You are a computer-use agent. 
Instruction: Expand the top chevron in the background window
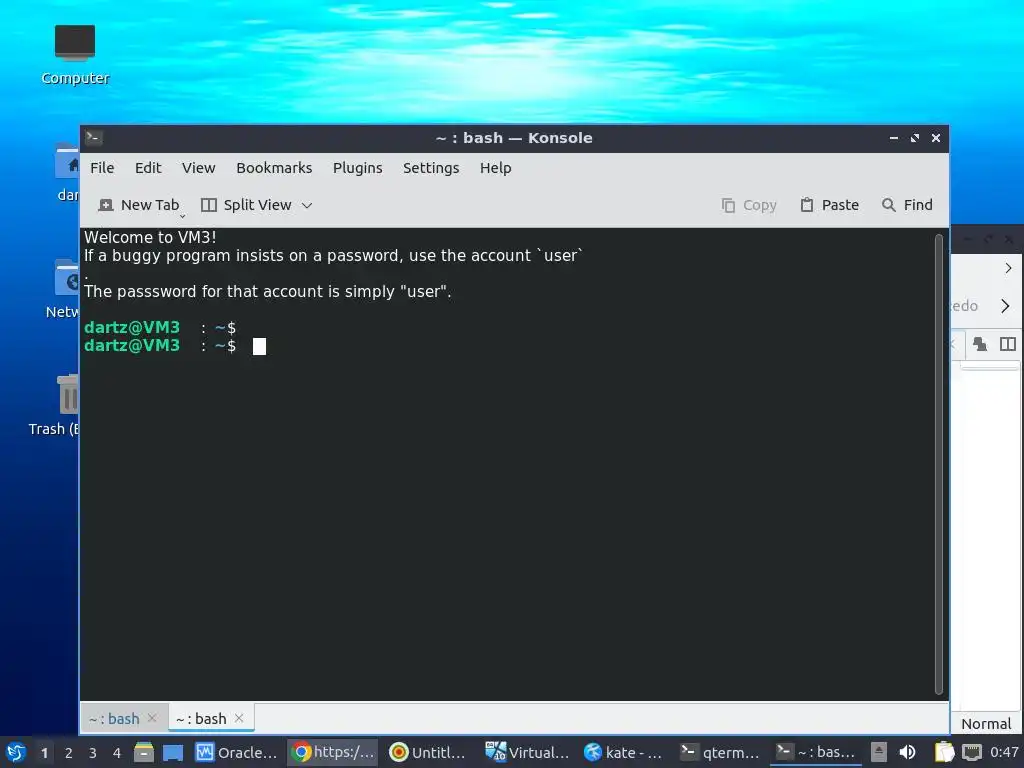tap(1008, 268)
